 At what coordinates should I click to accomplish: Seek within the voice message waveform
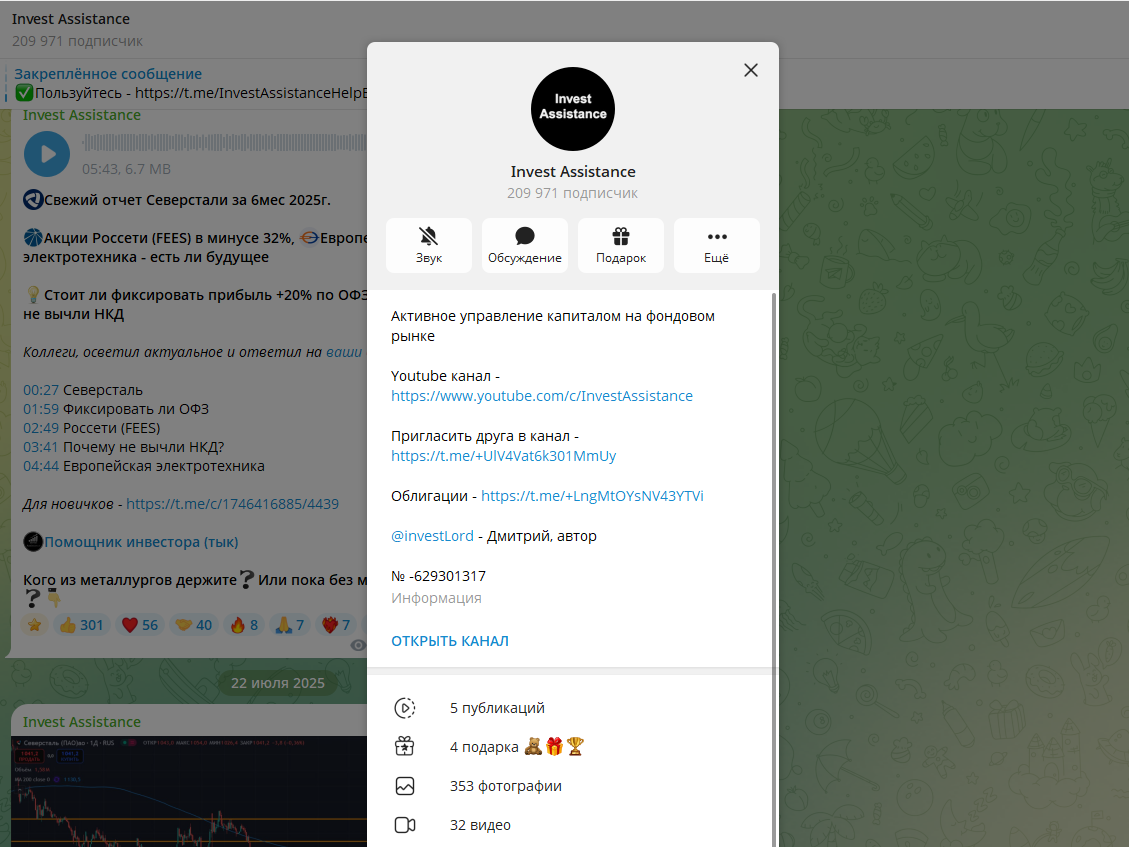coord(224,143)
